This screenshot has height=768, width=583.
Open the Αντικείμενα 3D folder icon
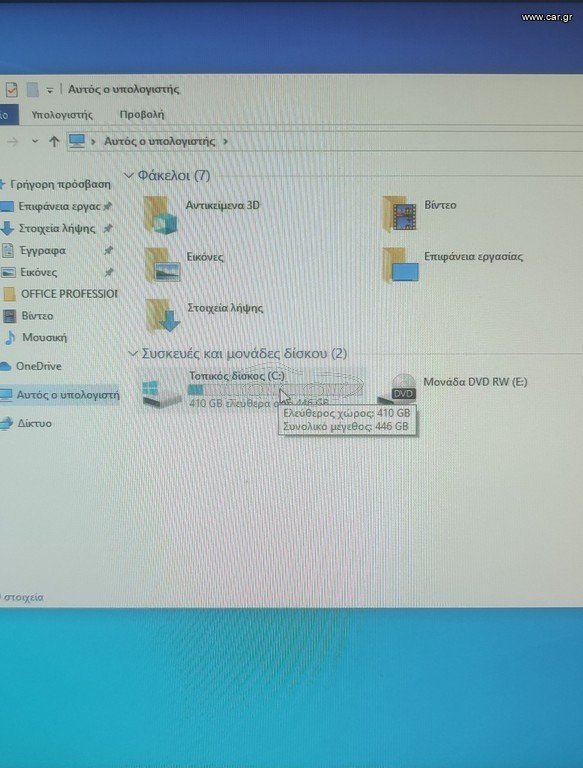[160, 215]
